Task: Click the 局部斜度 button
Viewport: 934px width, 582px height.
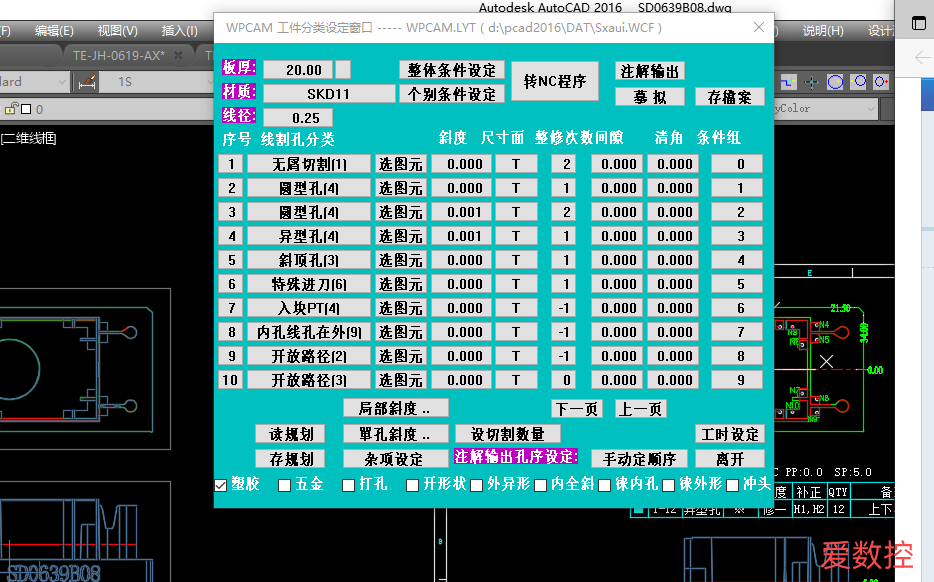Action: [396, 408]
